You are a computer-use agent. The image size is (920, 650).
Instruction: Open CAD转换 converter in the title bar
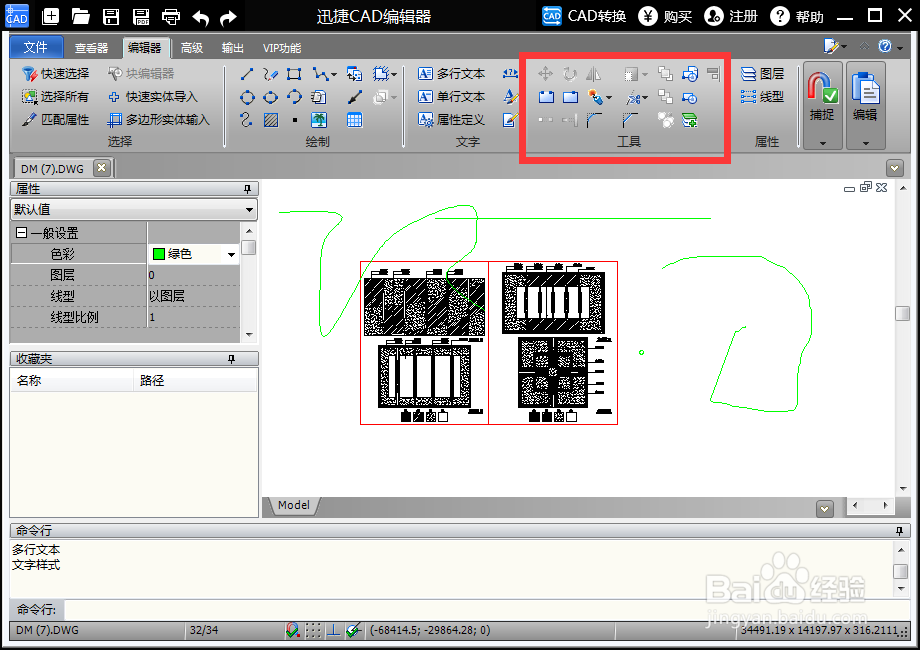584,16
